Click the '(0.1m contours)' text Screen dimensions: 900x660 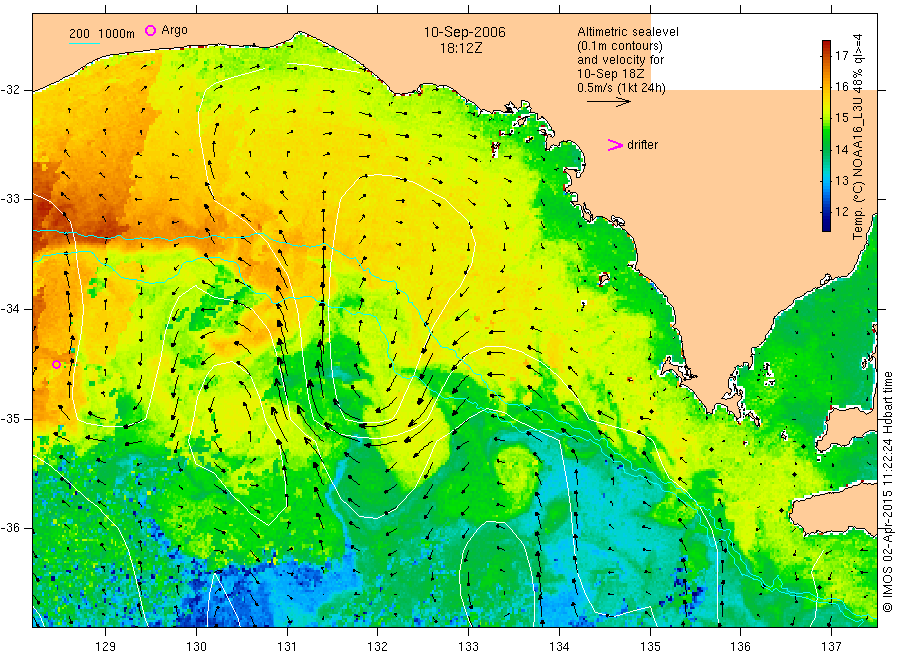pyautogui.click(x=620, y=45)
